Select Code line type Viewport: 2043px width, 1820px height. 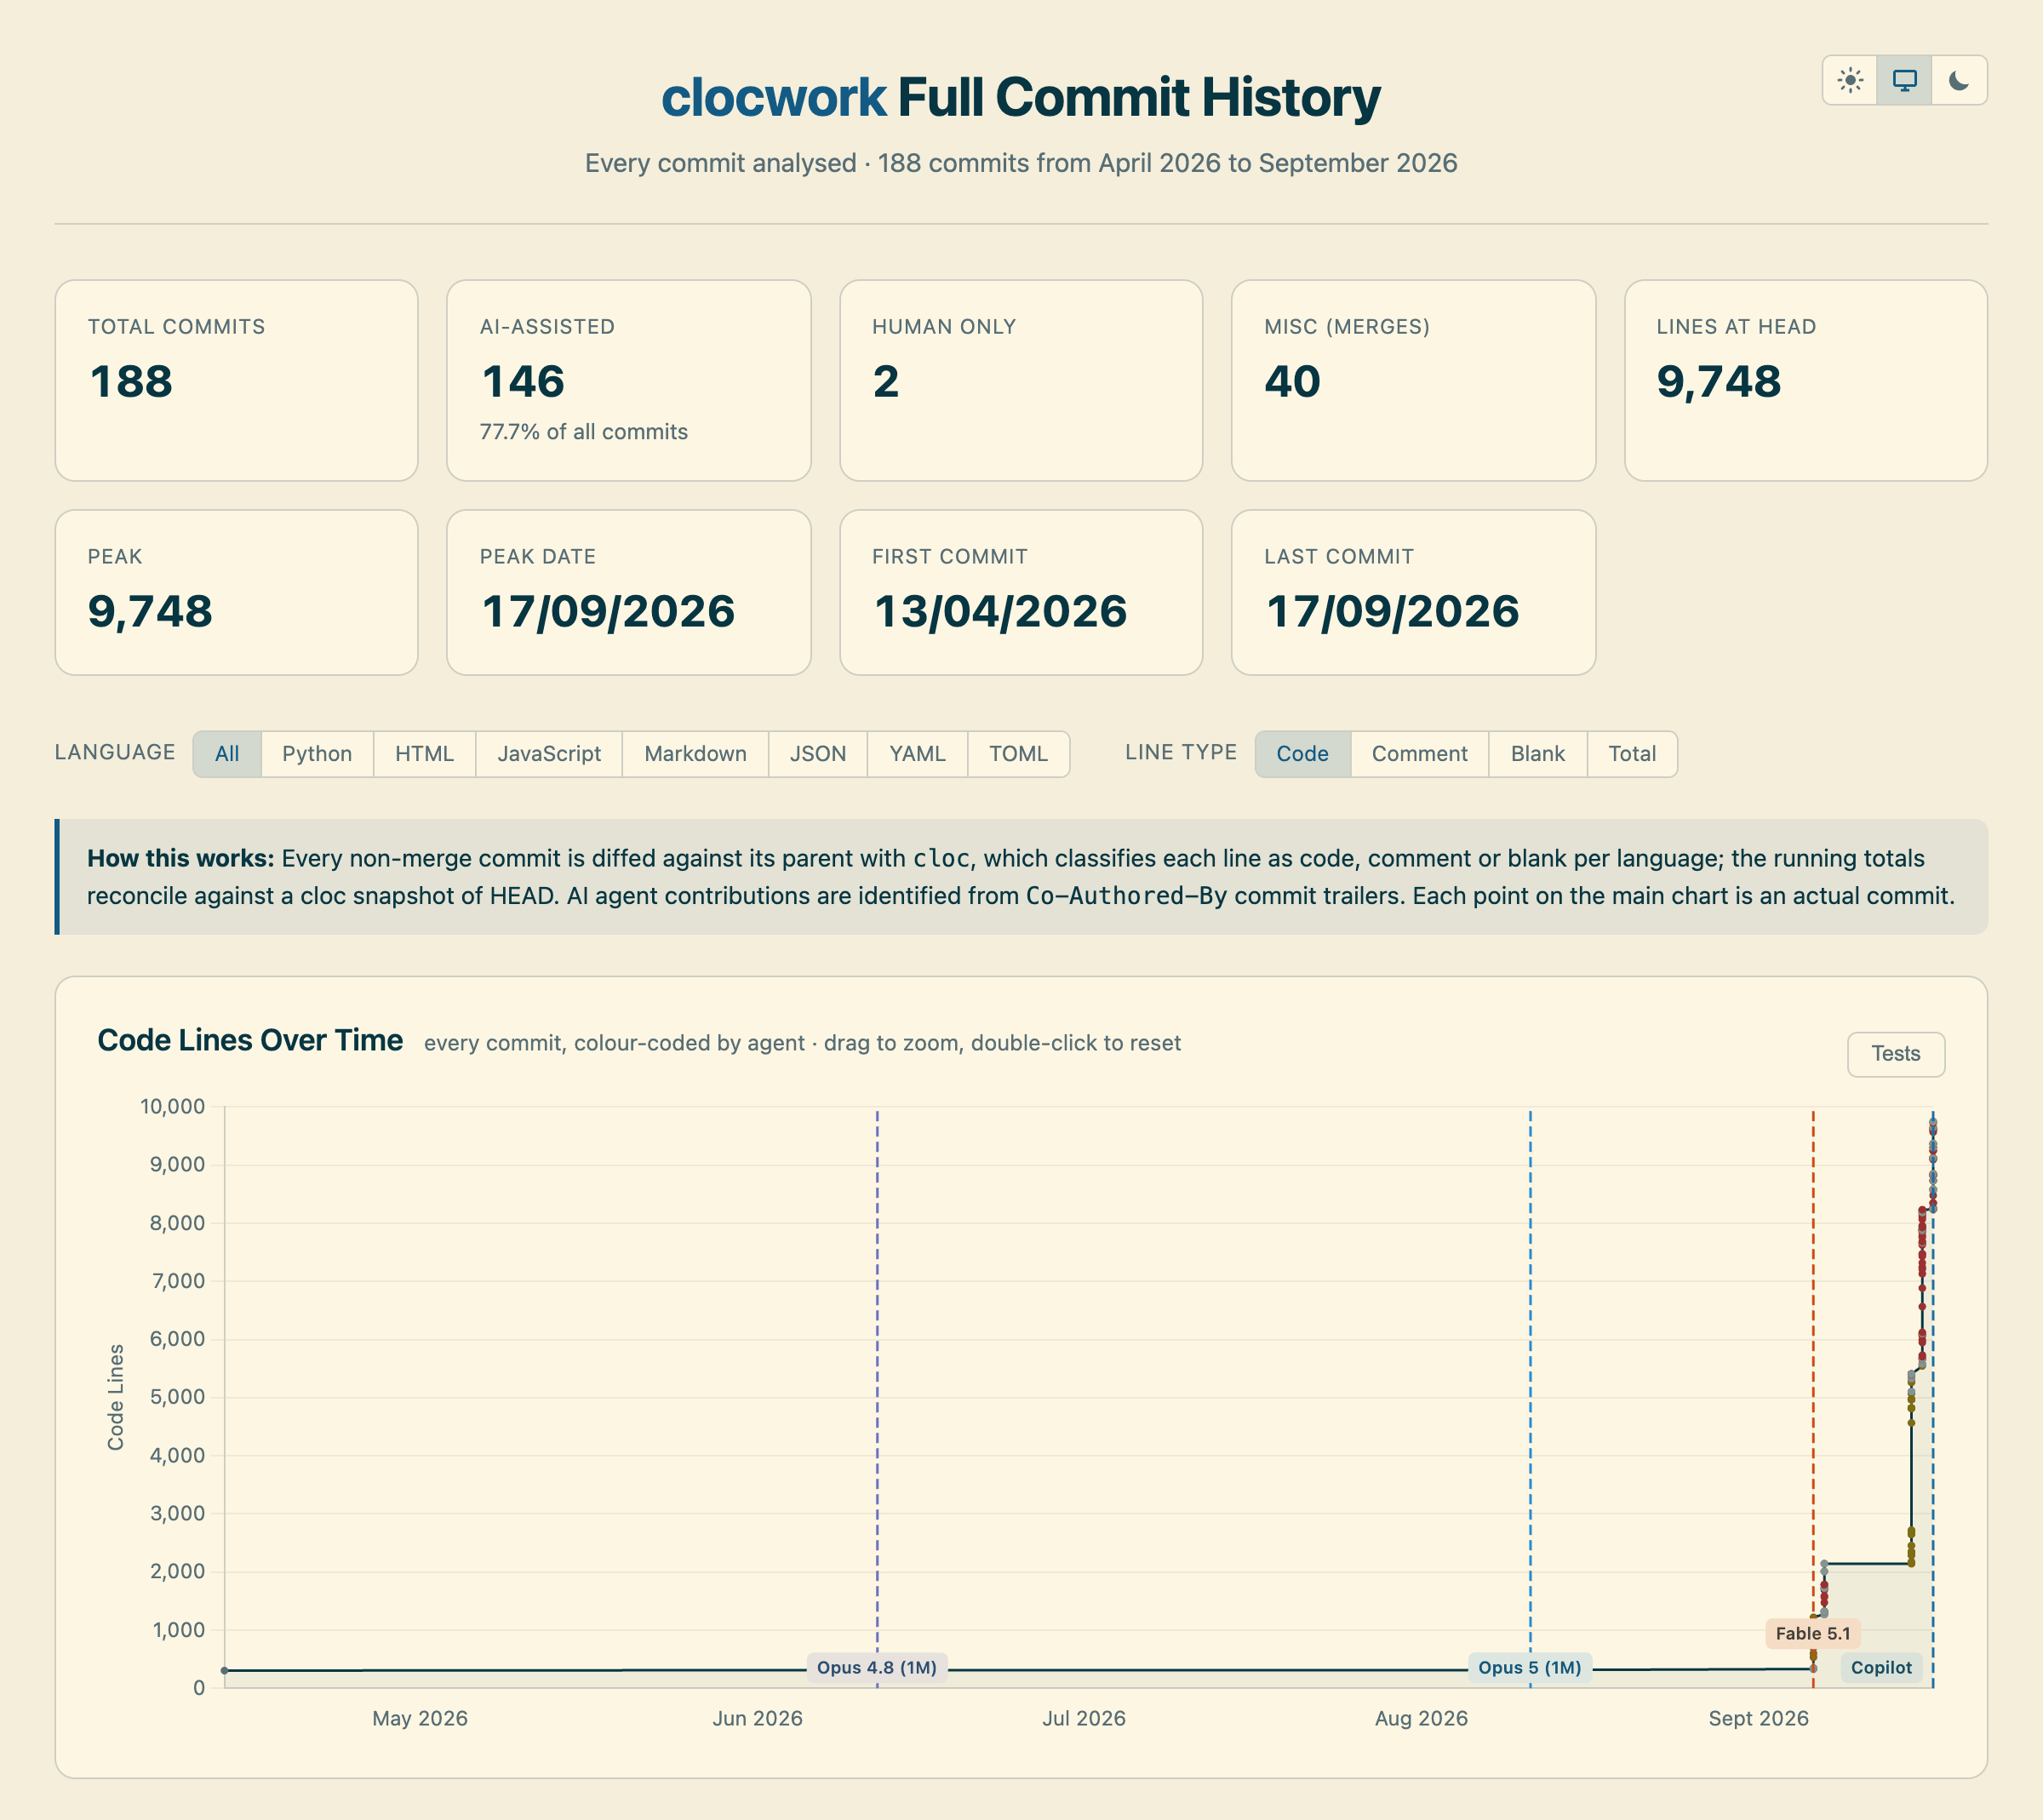1302,754
